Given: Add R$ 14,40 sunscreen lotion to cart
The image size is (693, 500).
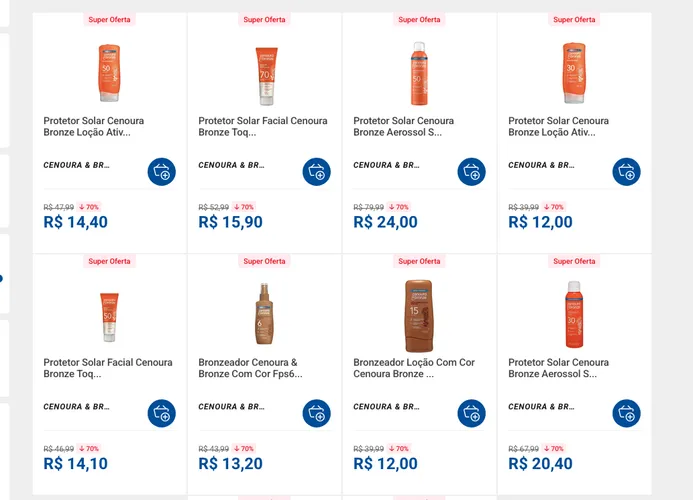Looking at the screenshot, I should pyautogui.click(x=161, y=172).
